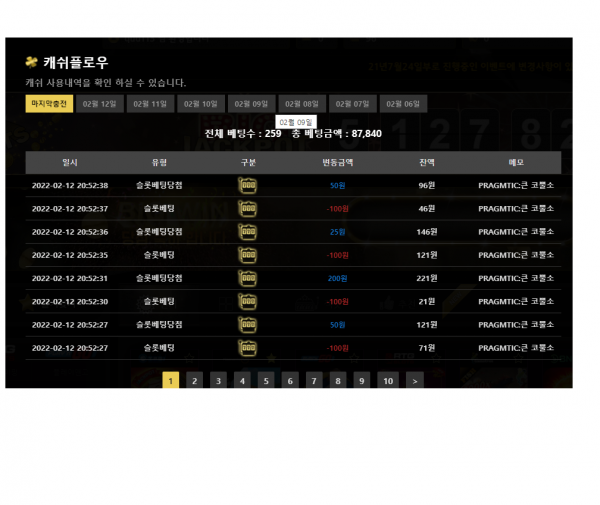Click the 221원 balance value
600x505 pixels.
[427, 279]
